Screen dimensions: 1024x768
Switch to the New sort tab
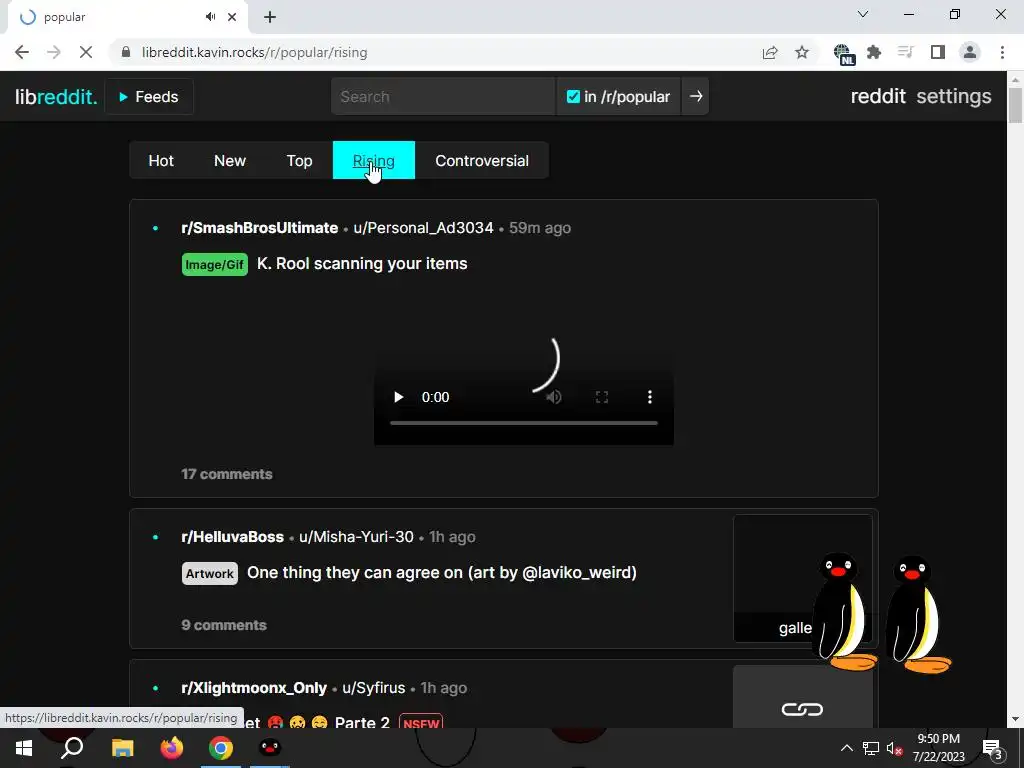(x=230, y=161)
